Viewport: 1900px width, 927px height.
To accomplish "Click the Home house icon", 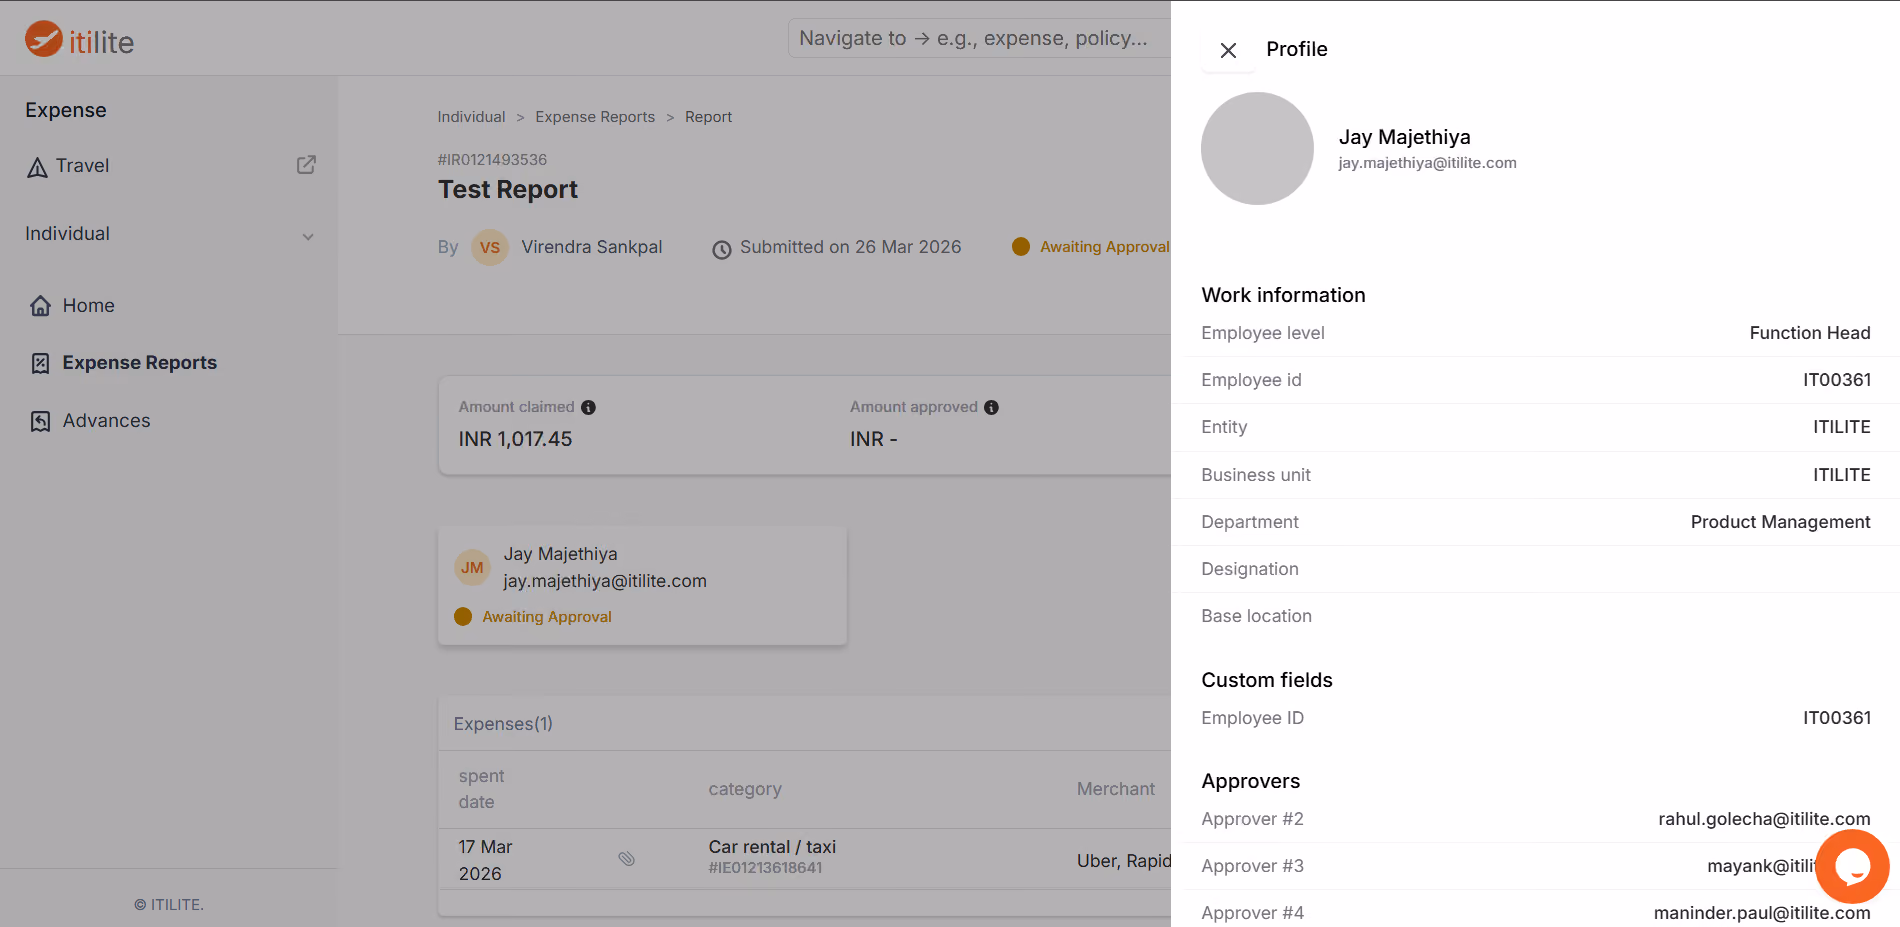I will [x=40, y=306].
